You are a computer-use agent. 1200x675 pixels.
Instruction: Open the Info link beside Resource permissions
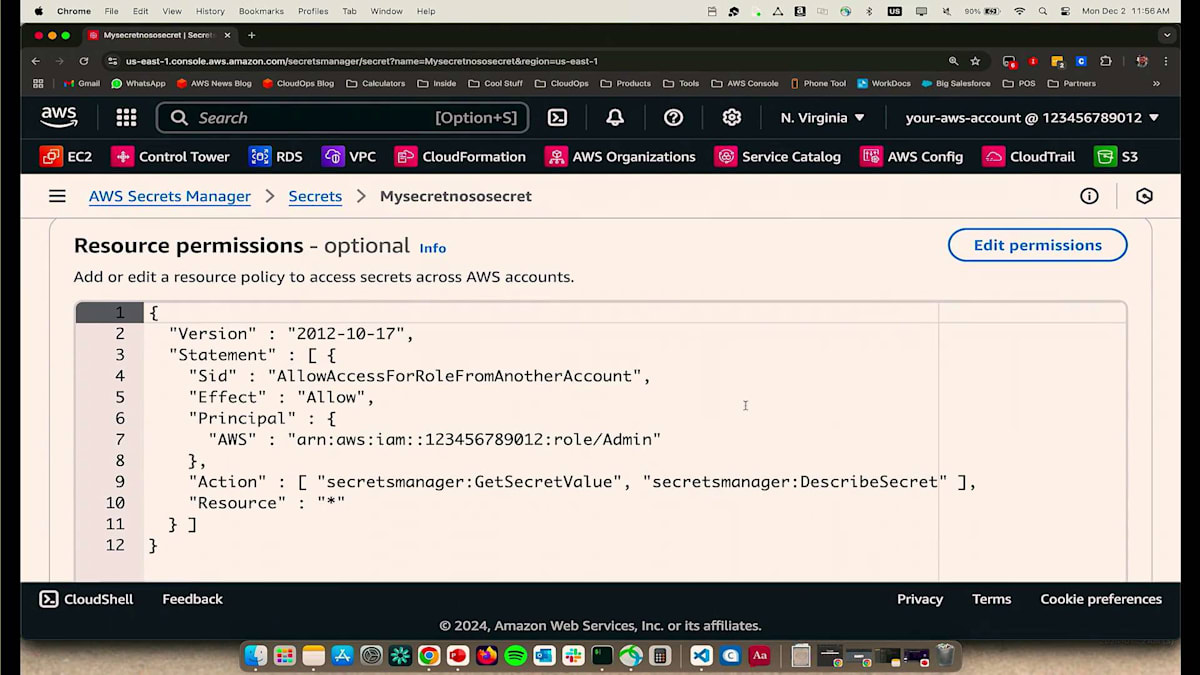pyautogui.click(x=433, y=248)
